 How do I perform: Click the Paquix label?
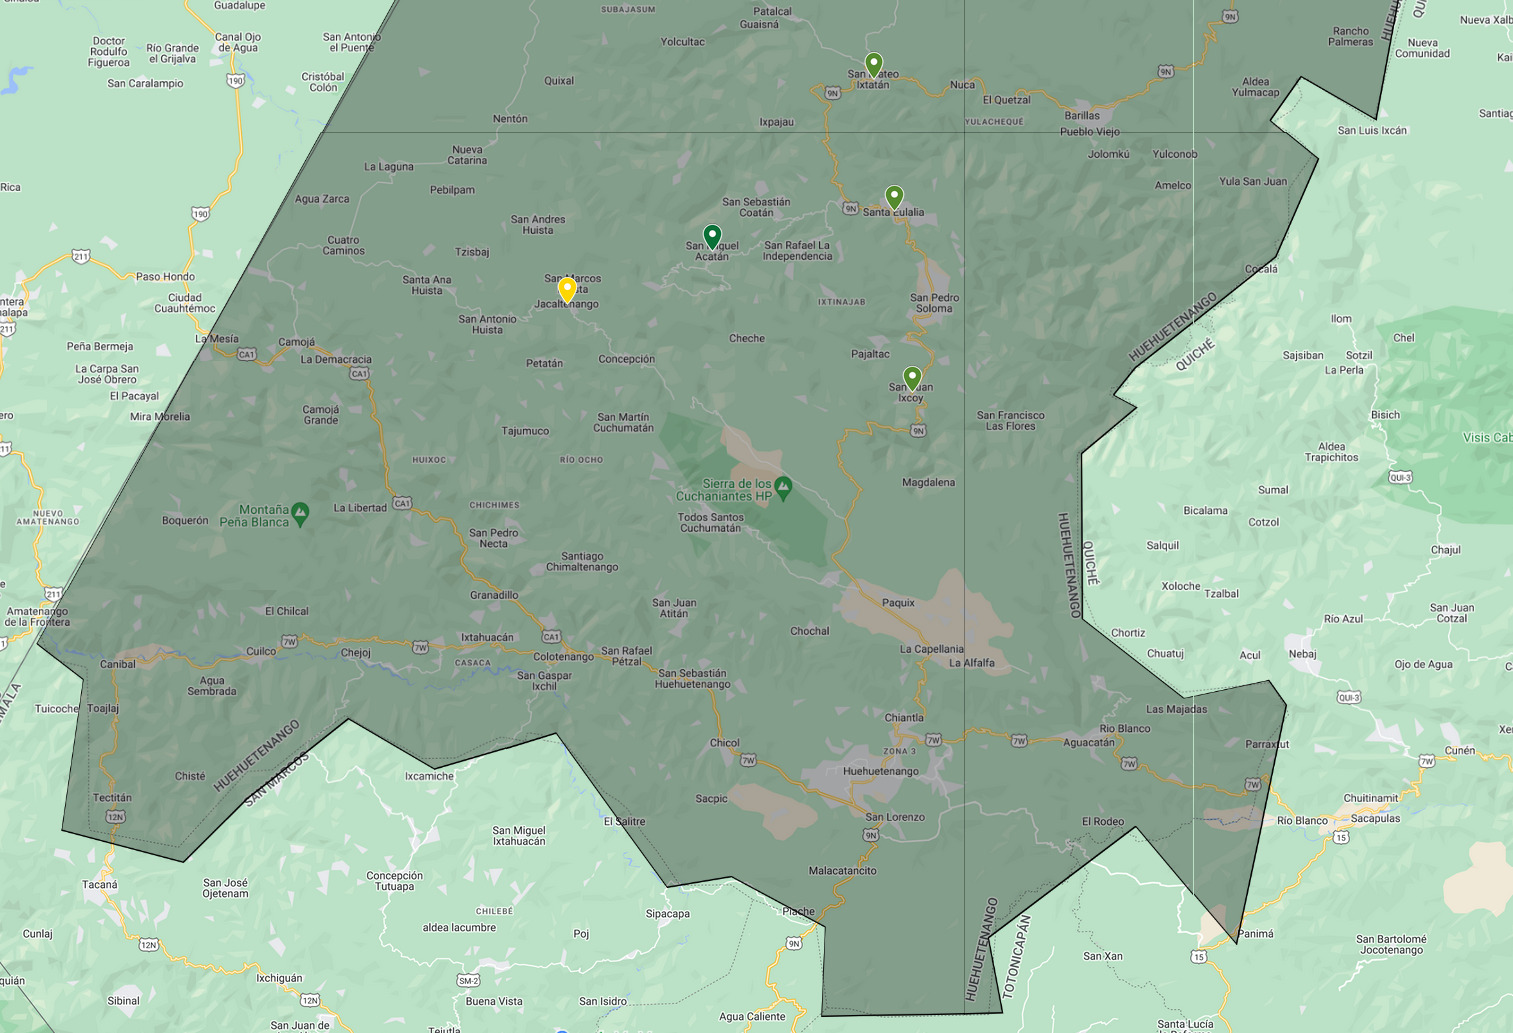898,602
